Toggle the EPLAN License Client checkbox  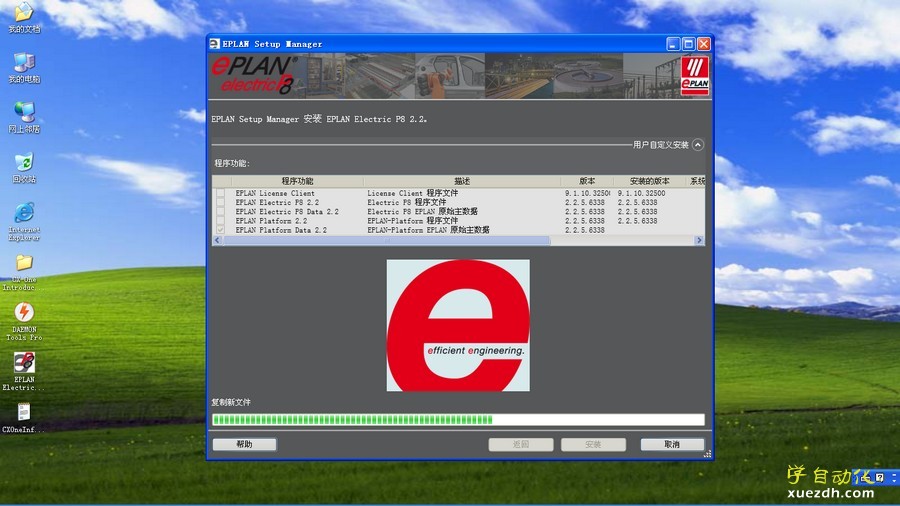click(x=220, y=193)
